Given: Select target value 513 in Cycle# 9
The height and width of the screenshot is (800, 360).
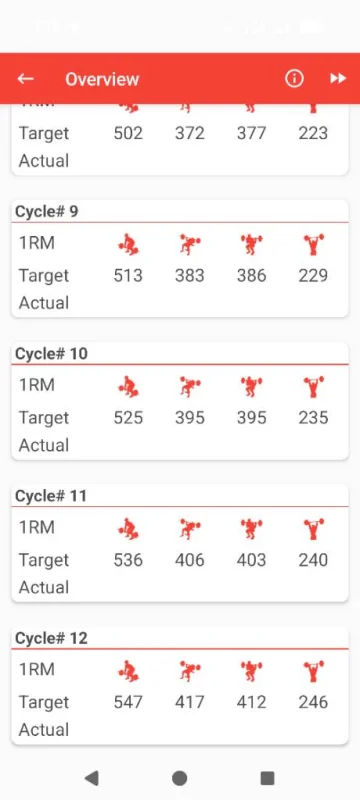Looking at the screenshot, I should 128,276.
